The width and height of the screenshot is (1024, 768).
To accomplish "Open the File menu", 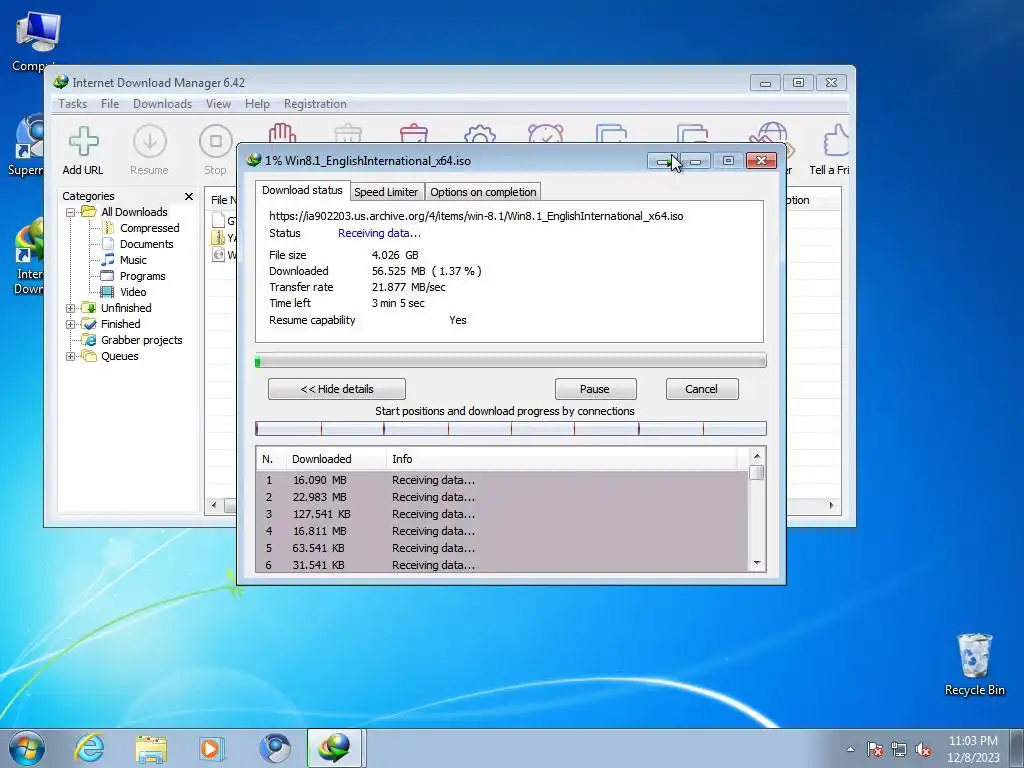I will click(x=110, y=104).
